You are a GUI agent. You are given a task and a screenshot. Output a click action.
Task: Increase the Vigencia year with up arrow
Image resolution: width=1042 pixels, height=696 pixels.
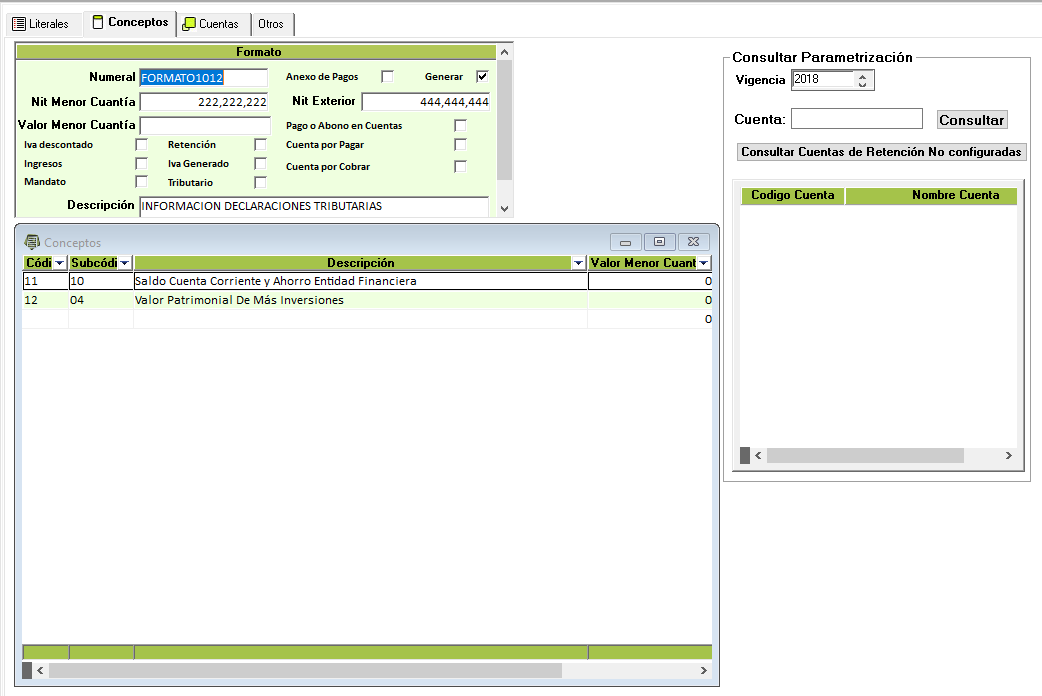click(863, 75)
